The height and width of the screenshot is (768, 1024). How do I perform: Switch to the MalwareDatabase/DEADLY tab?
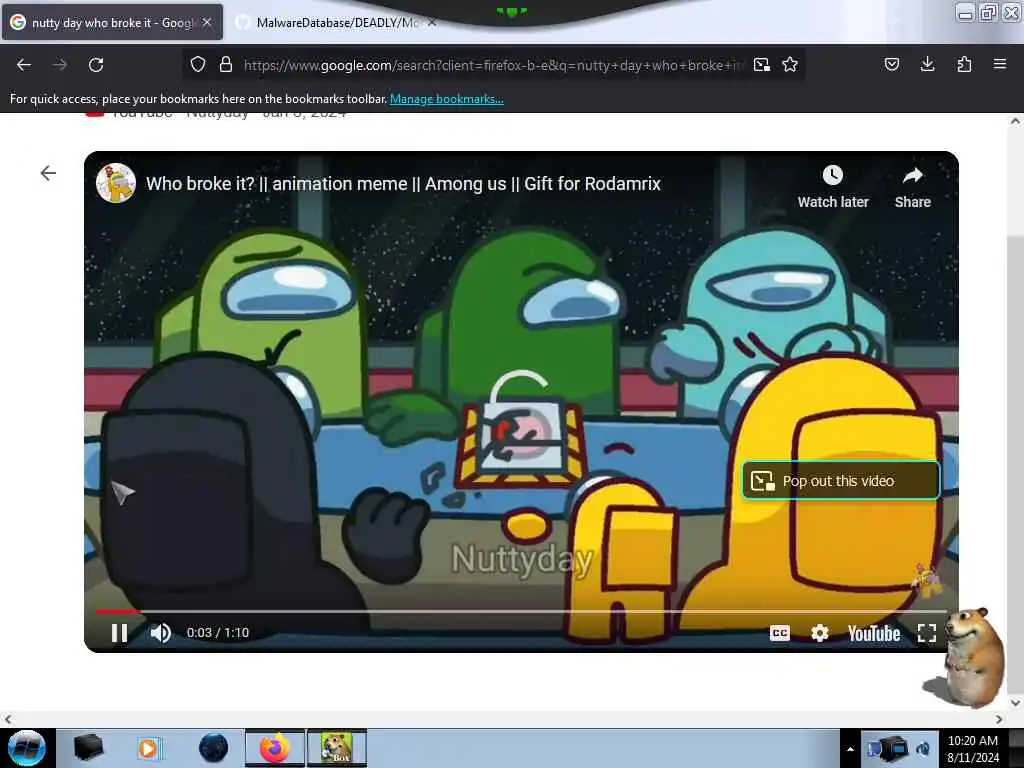[337, 23]
